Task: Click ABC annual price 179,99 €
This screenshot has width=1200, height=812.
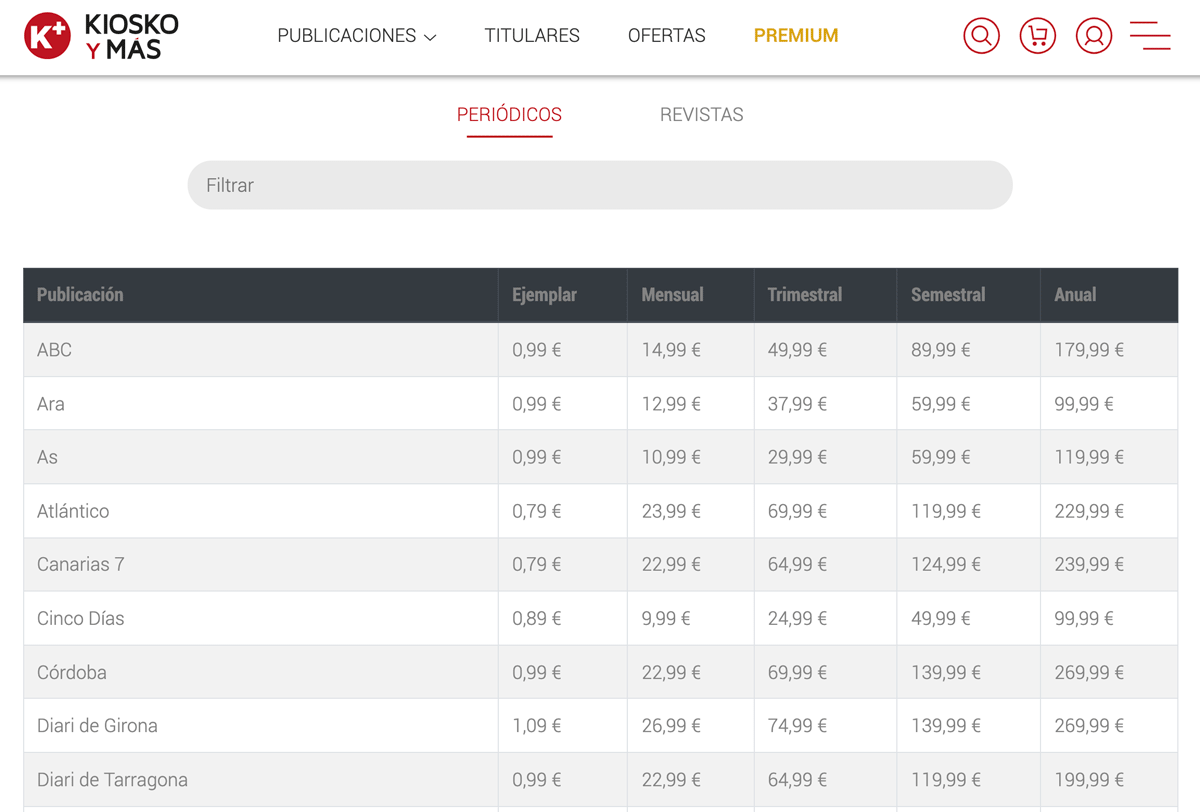Action: click(1089, 350)
